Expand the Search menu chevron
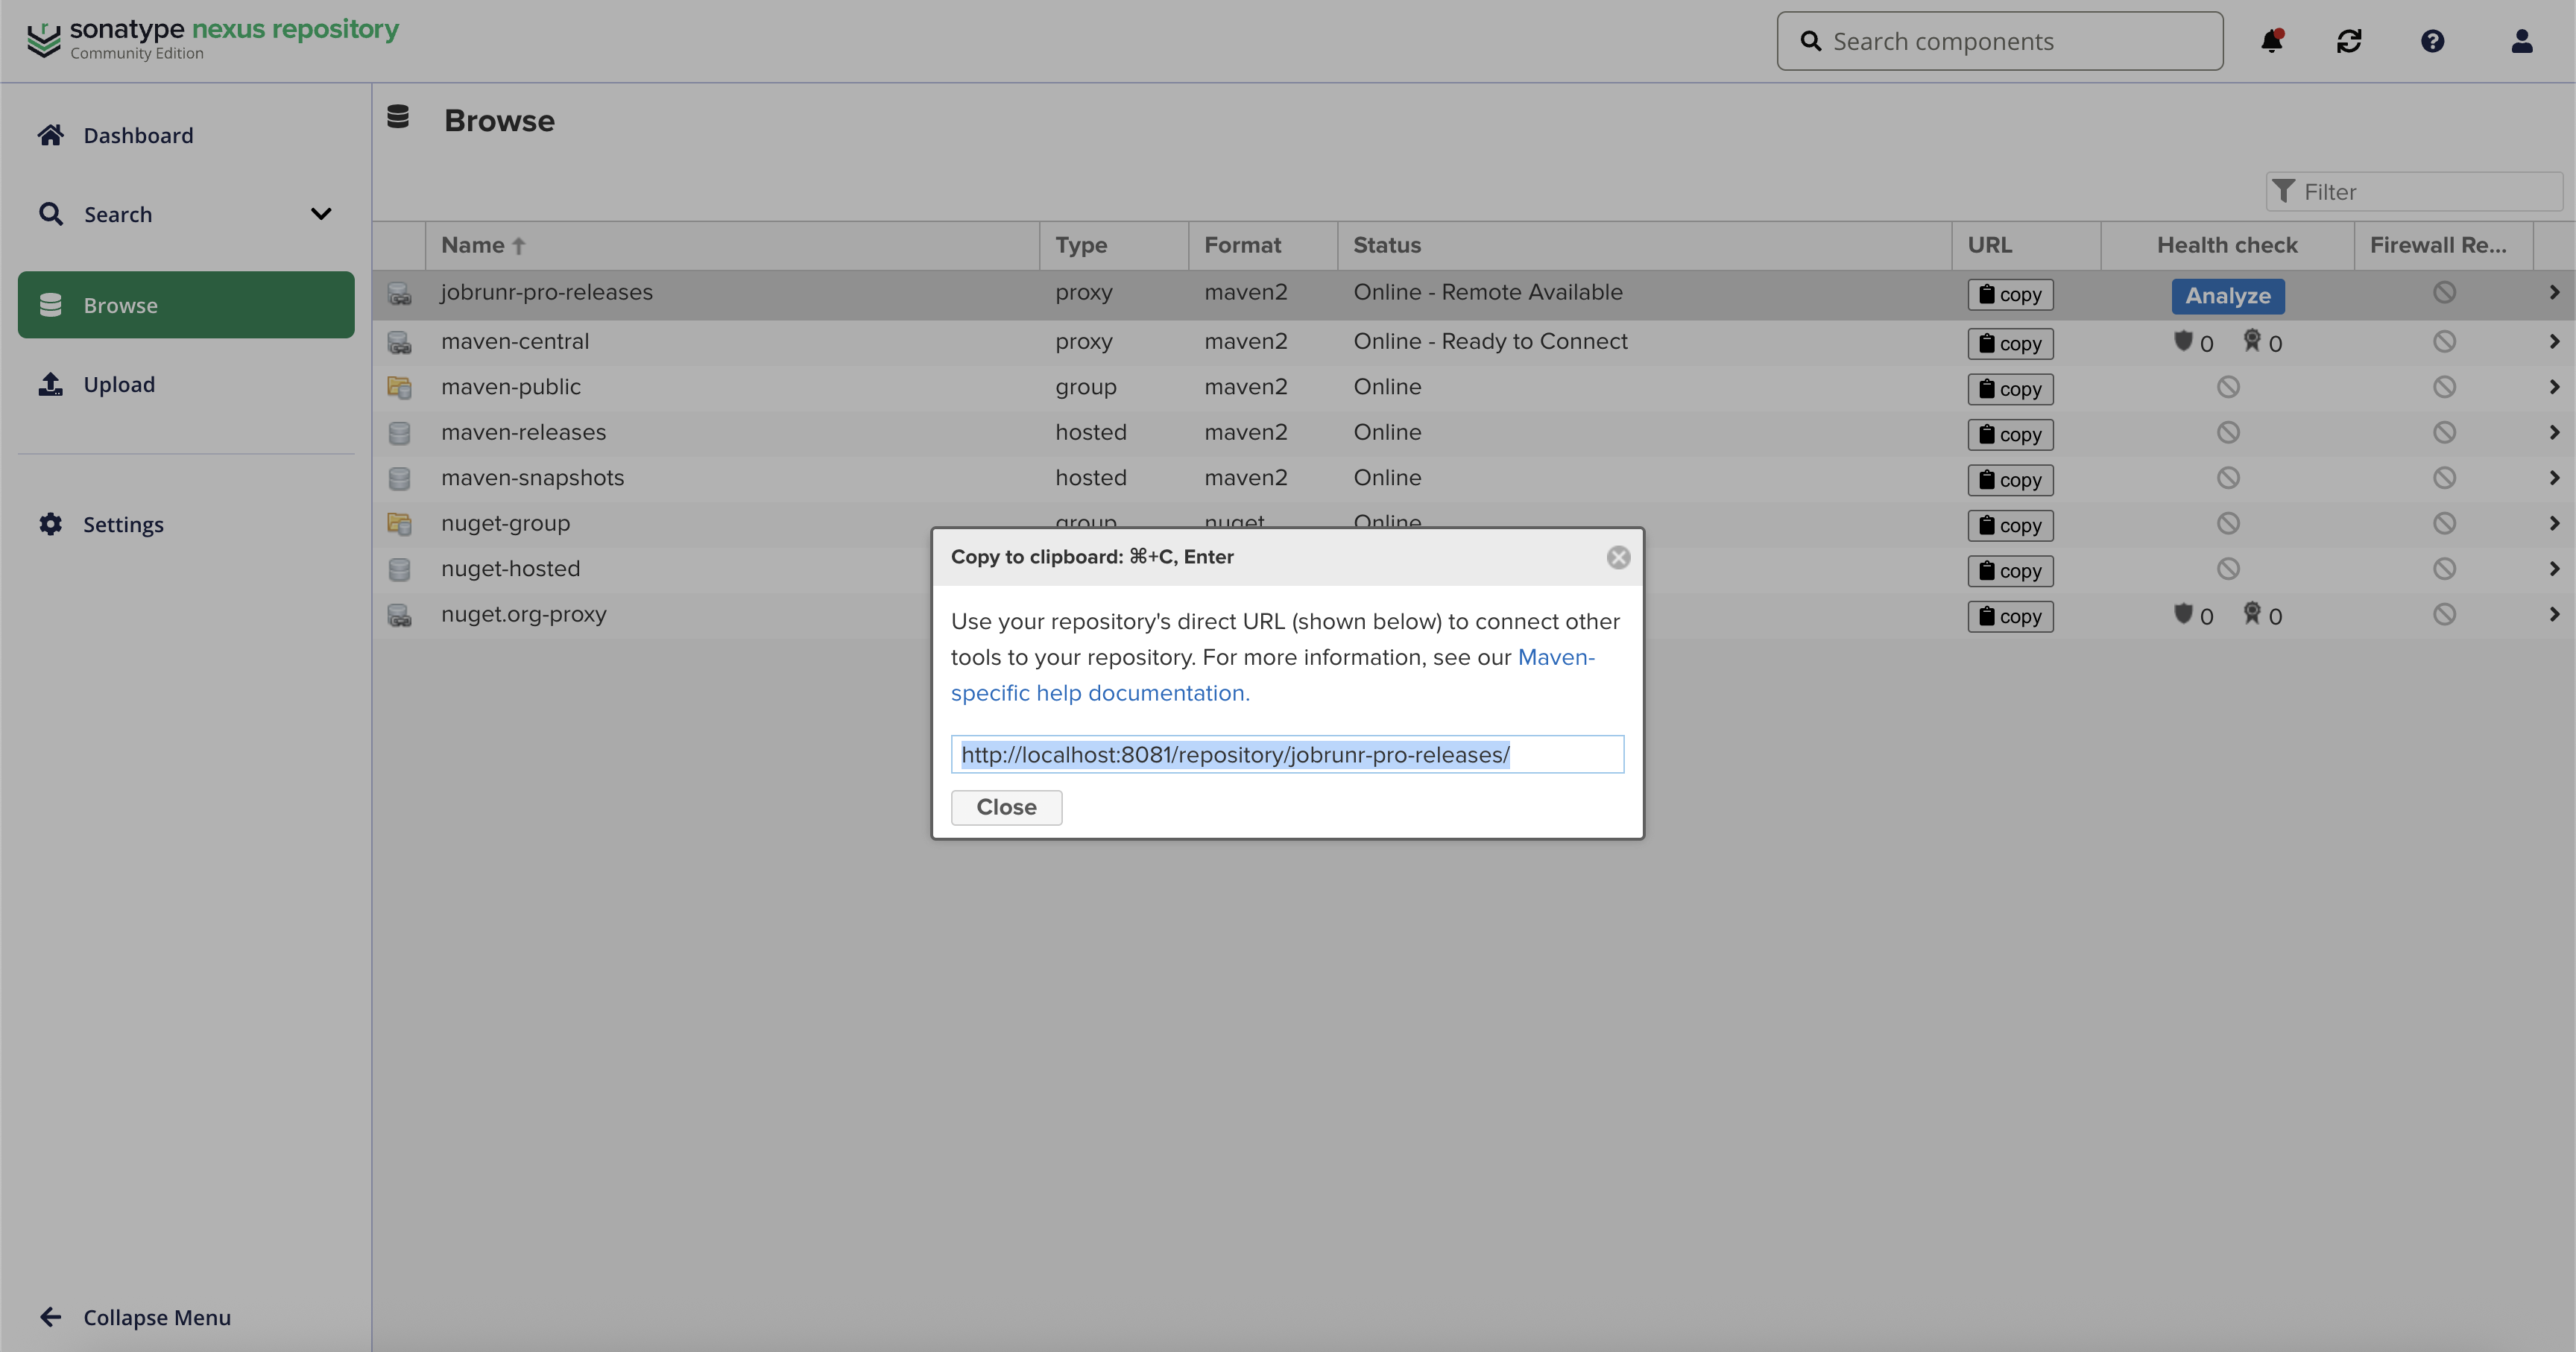Image resolution: width=2576 pixels, height=1352 pixels. point(321,214)
